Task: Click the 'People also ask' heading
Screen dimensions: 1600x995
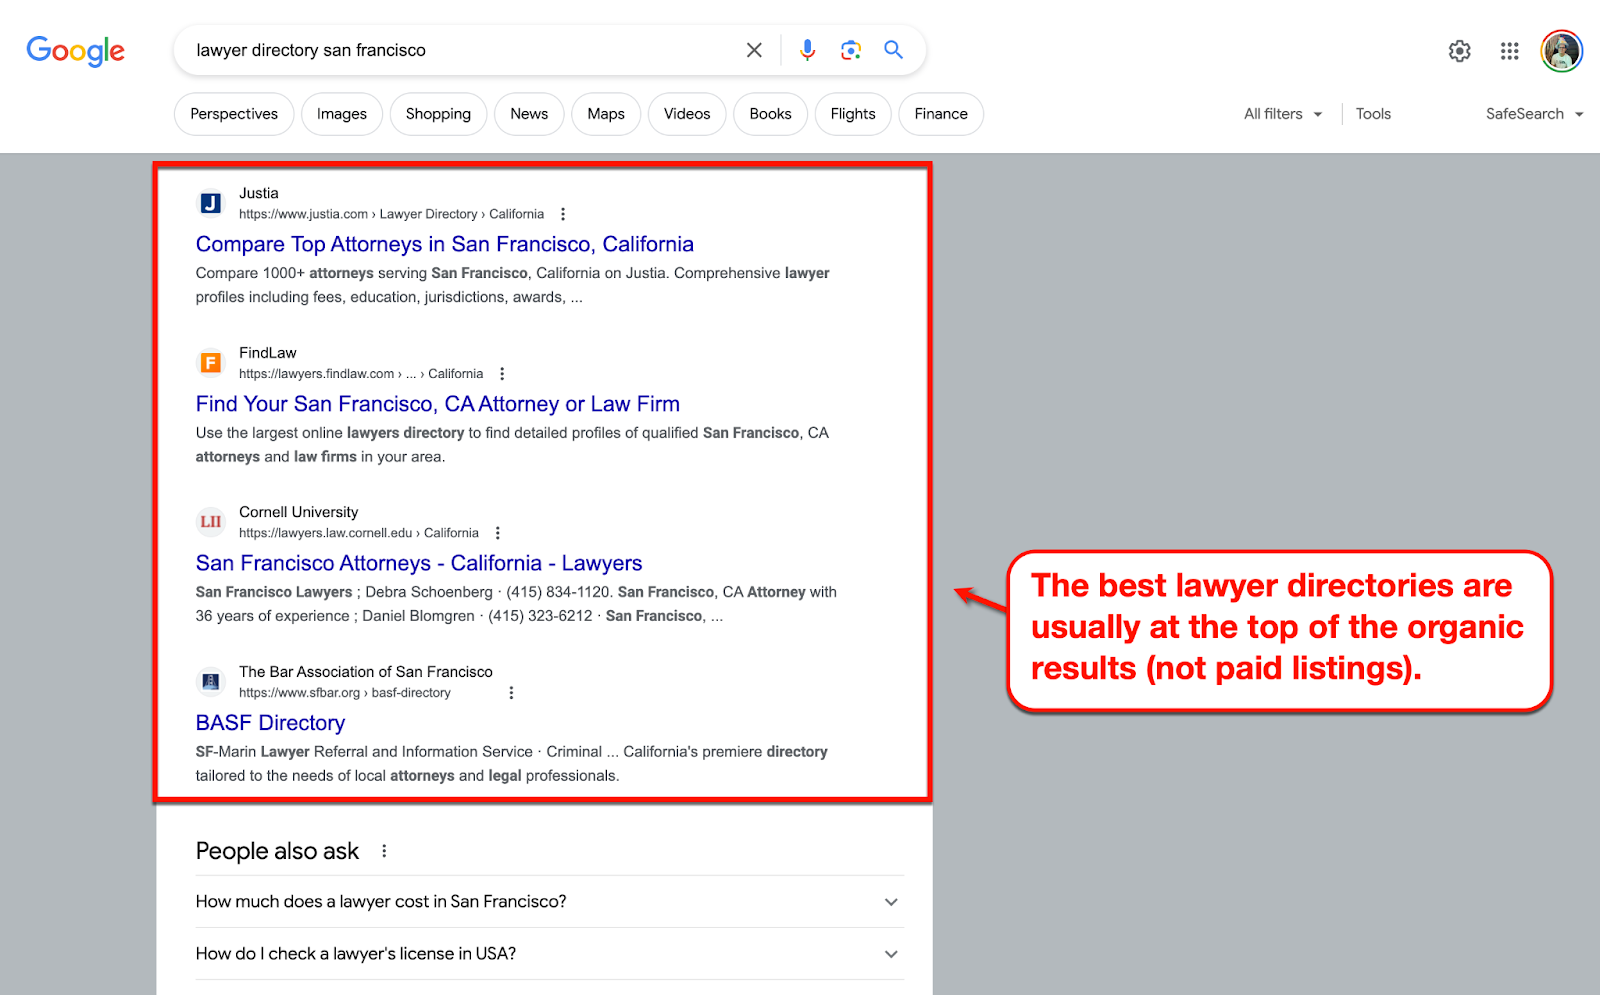Action: [277, 851]
